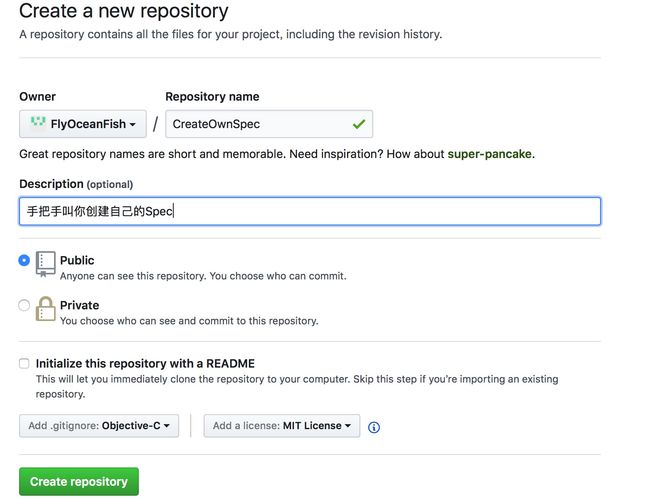Click the FlyOceanFish avatar icon
This screenshot has width=650, height=504.
pyautogui.click(x=38, y=122)
